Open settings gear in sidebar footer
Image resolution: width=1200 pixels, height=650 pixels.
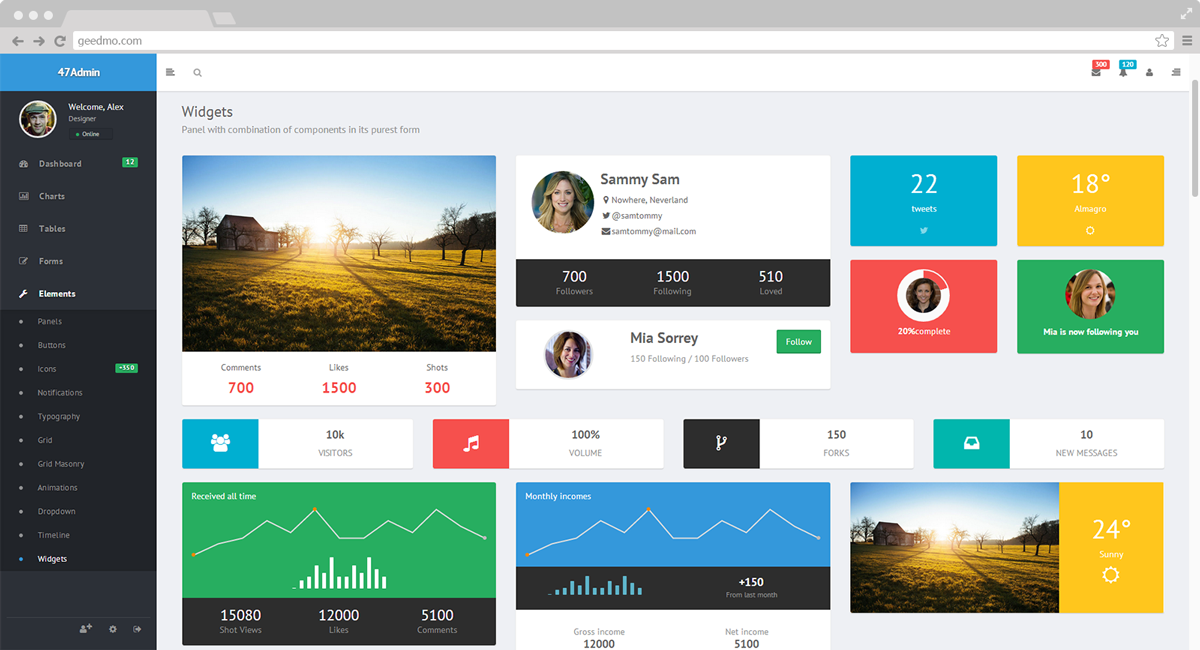pos(112,629)
